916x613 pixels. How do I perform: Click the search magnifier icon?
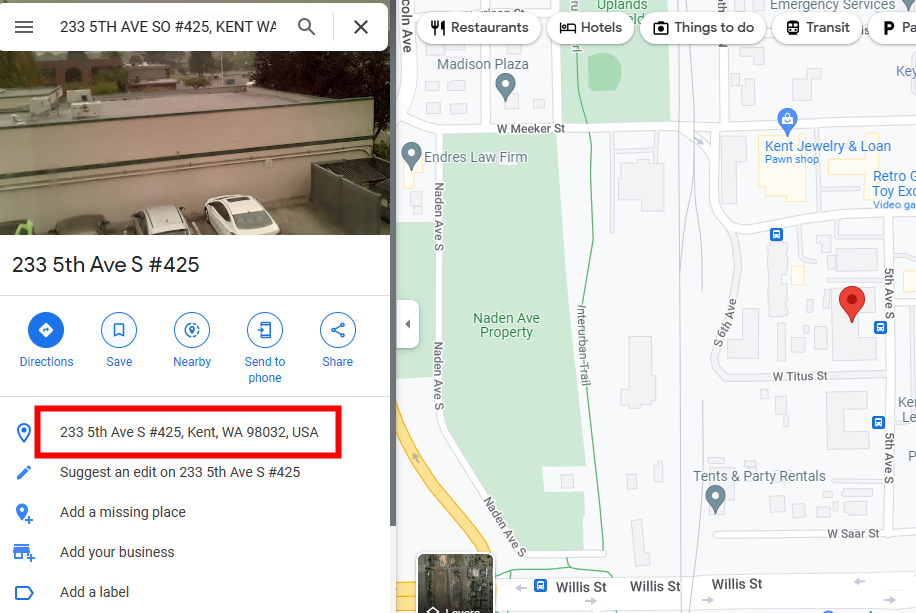tap(306, 27)
